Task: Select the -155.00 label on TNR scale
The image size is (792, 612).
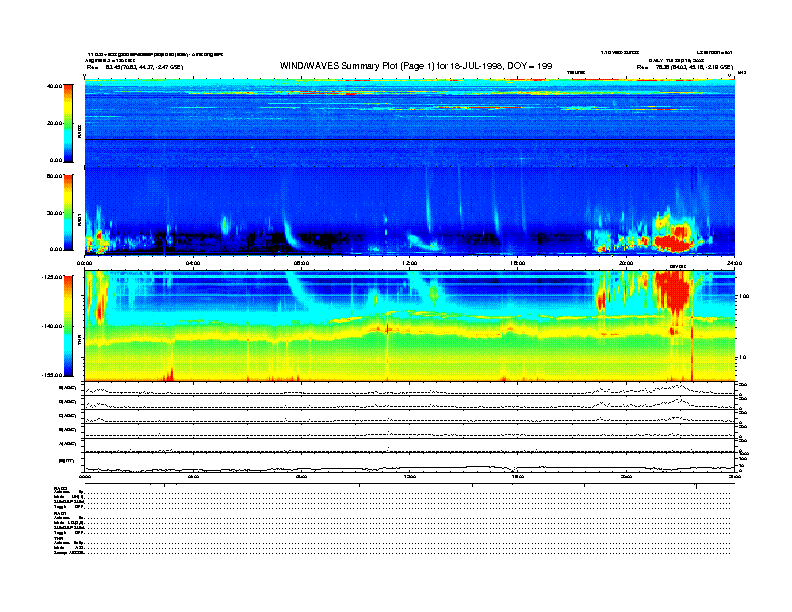Action: click(52, 375)
